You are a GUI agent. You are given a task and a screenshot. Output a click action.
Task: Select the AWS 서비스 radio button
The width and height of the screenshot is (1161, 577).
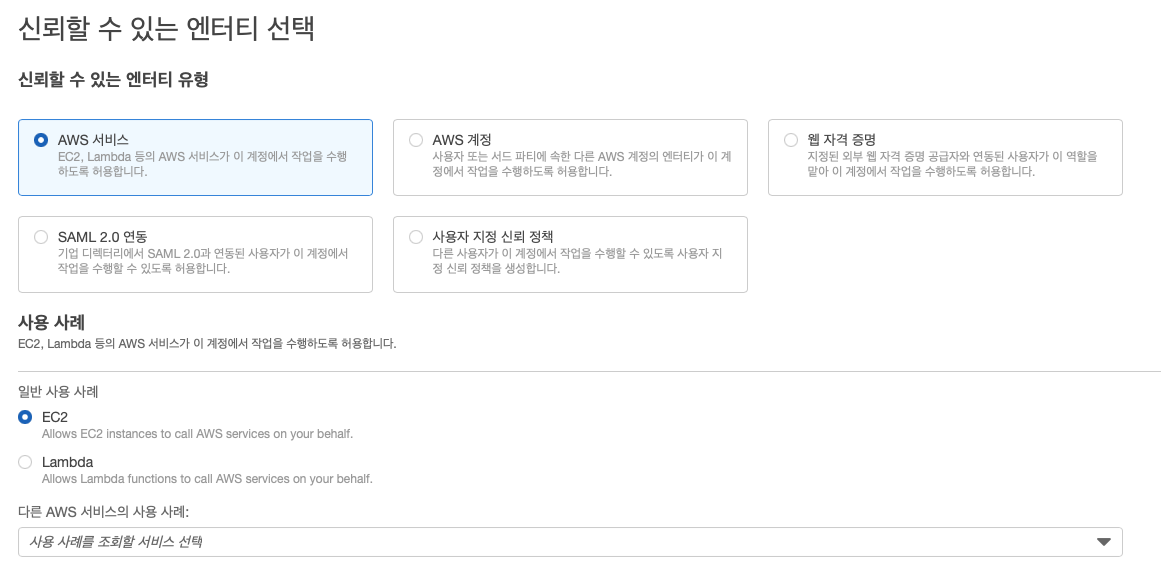pos(41,140)
